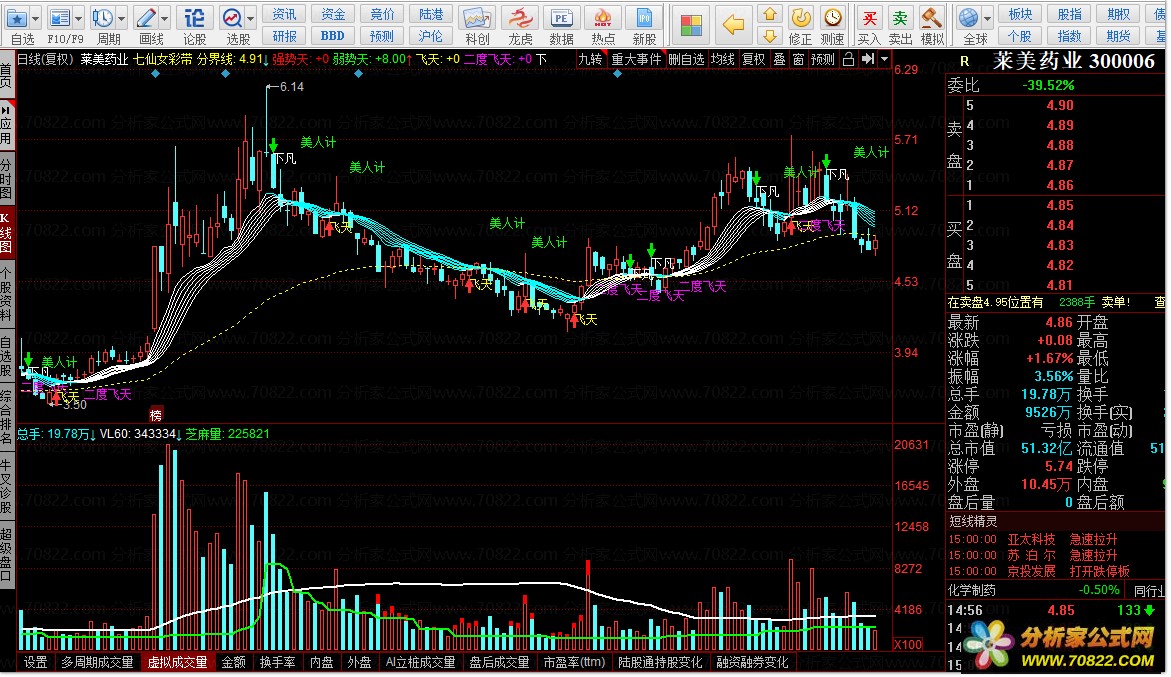The height and width of the screenshot is (677, 1171).
Task: Switch to 虚拟成交量 indicator tab
Action: (177, 662)
